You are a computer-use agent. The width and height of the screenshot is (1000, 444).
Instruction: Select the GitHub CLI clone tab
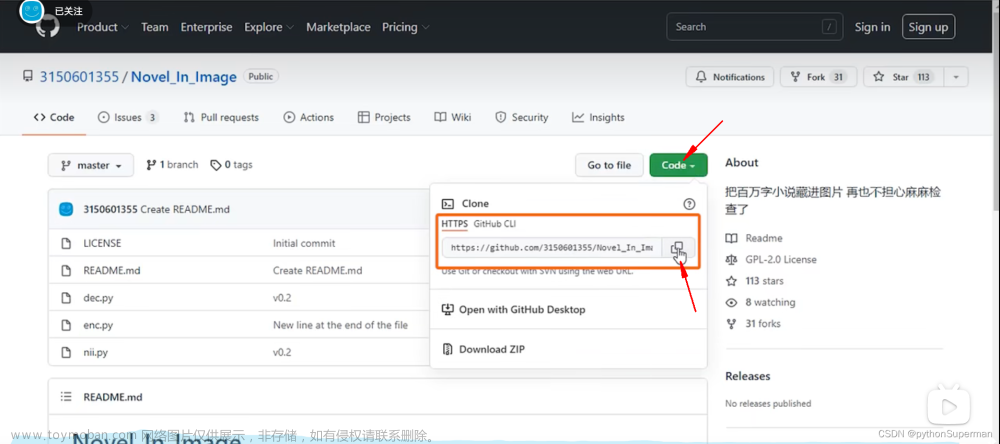pyautogui.click(x=495, y=224)
